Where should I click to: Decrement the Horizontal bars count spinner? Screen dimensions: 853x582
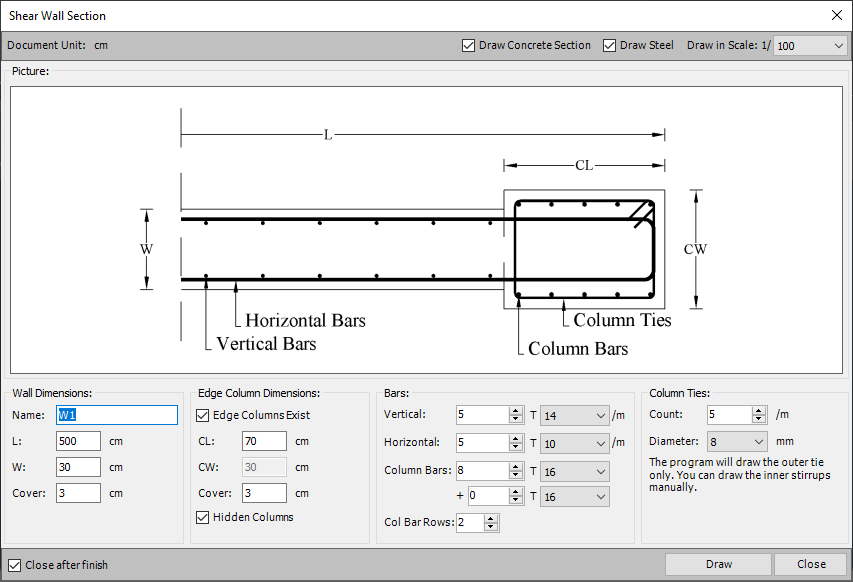click(516, 446)
